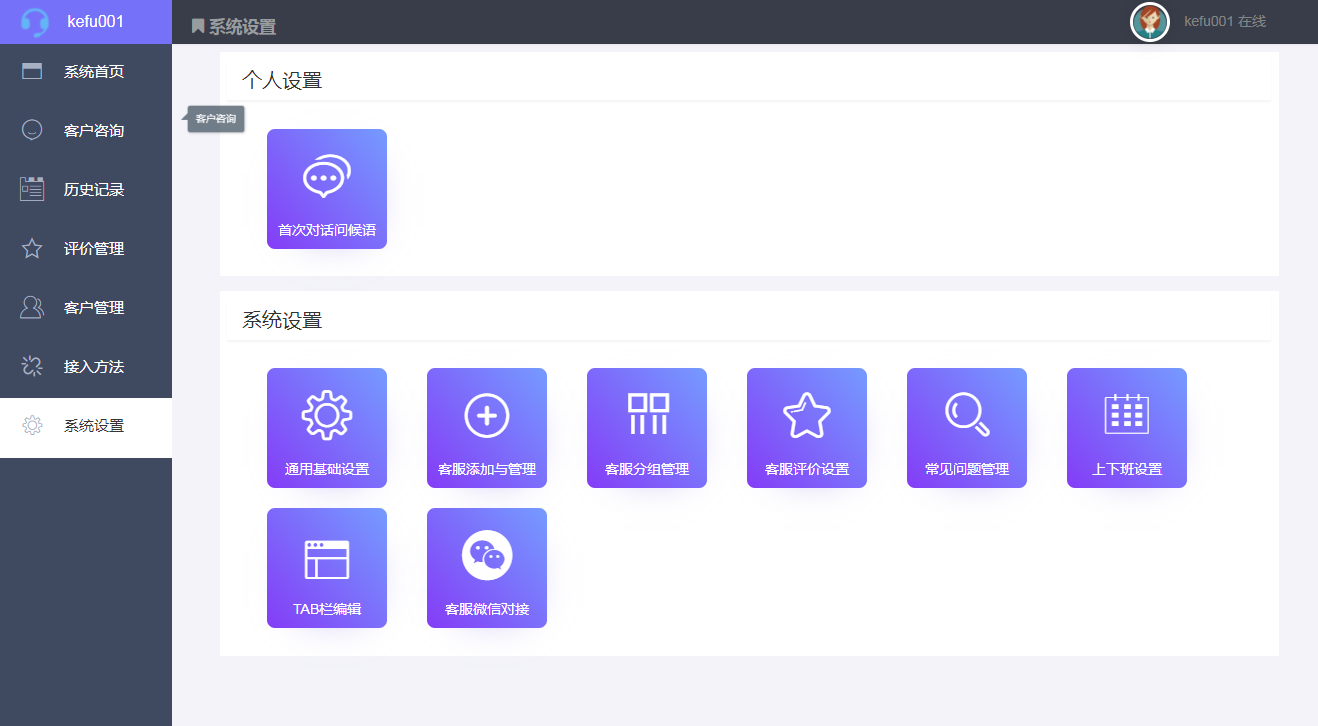1318x726 pixels.
Task: Click the 个人设置 section heading
Action: tap(282, 81)
